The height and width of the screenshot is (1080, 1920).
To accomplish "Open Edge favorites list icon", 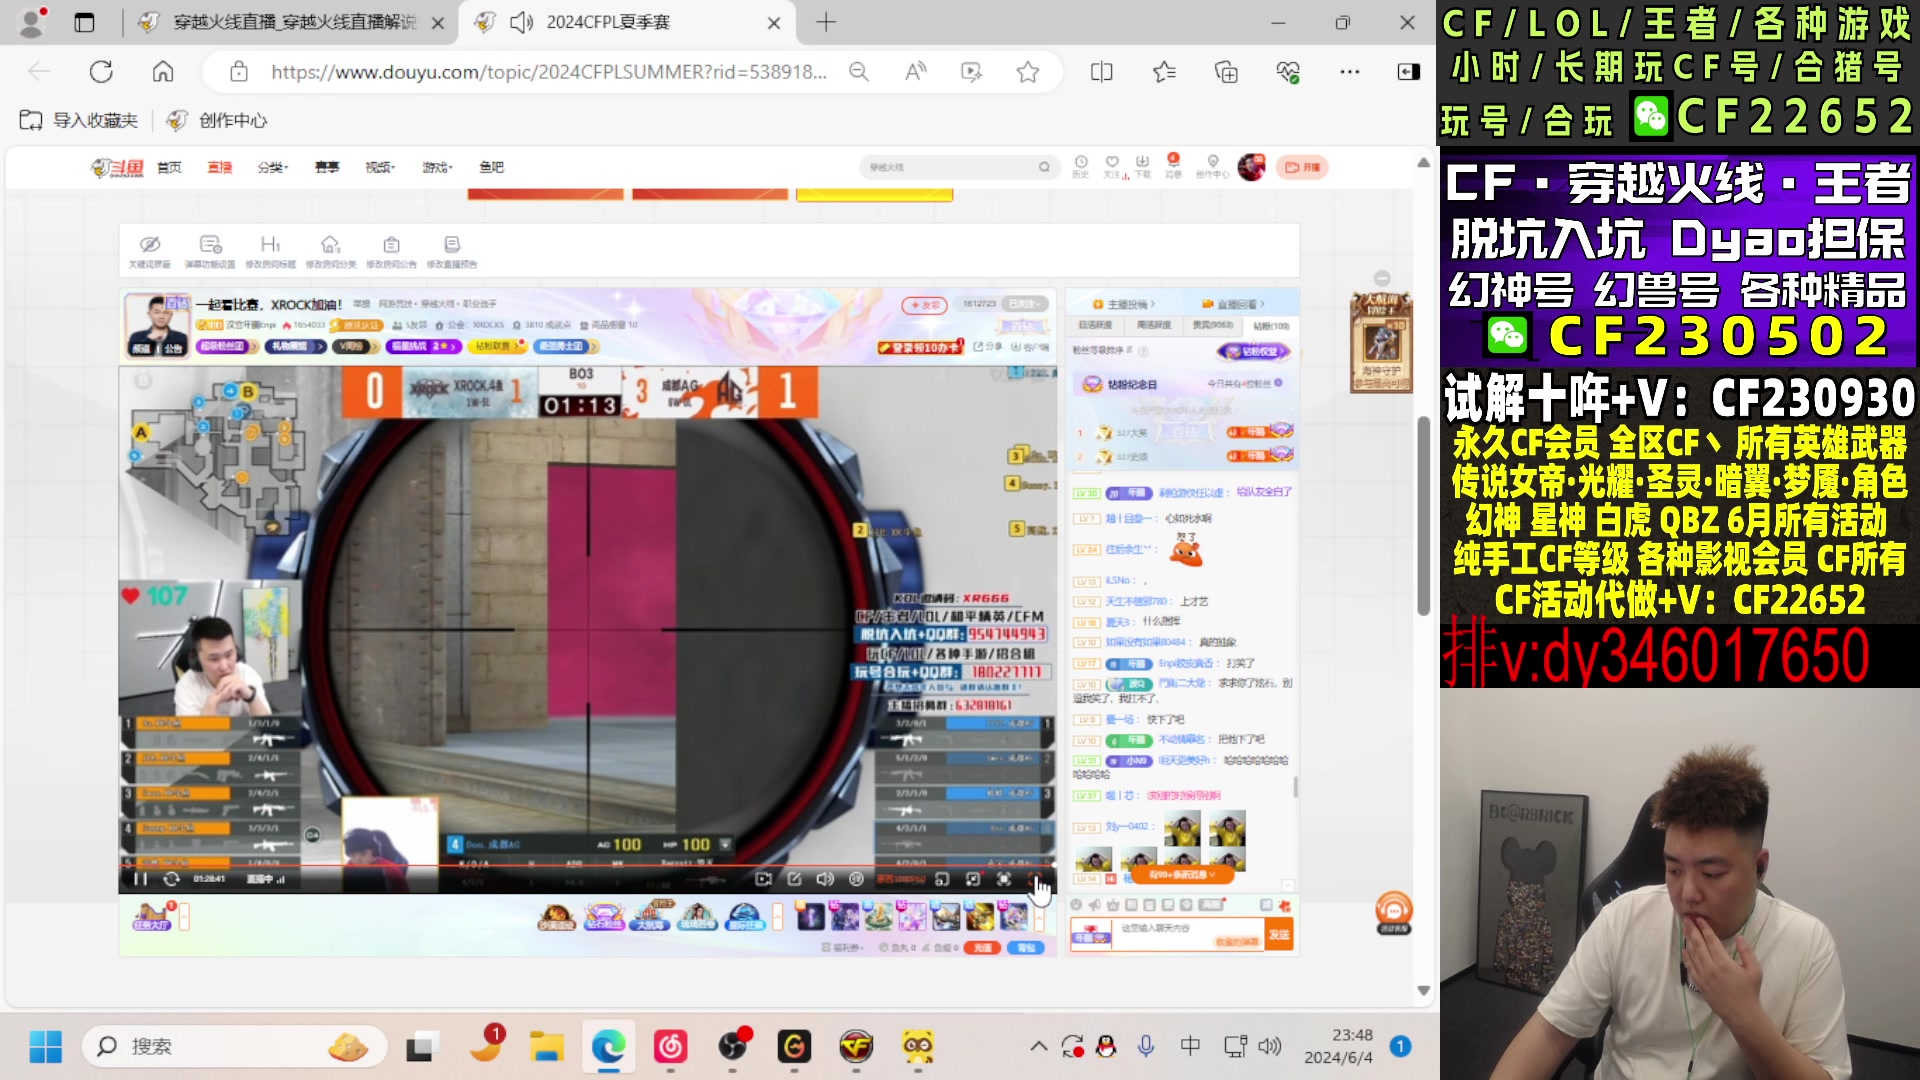I will coord(1164,72).
